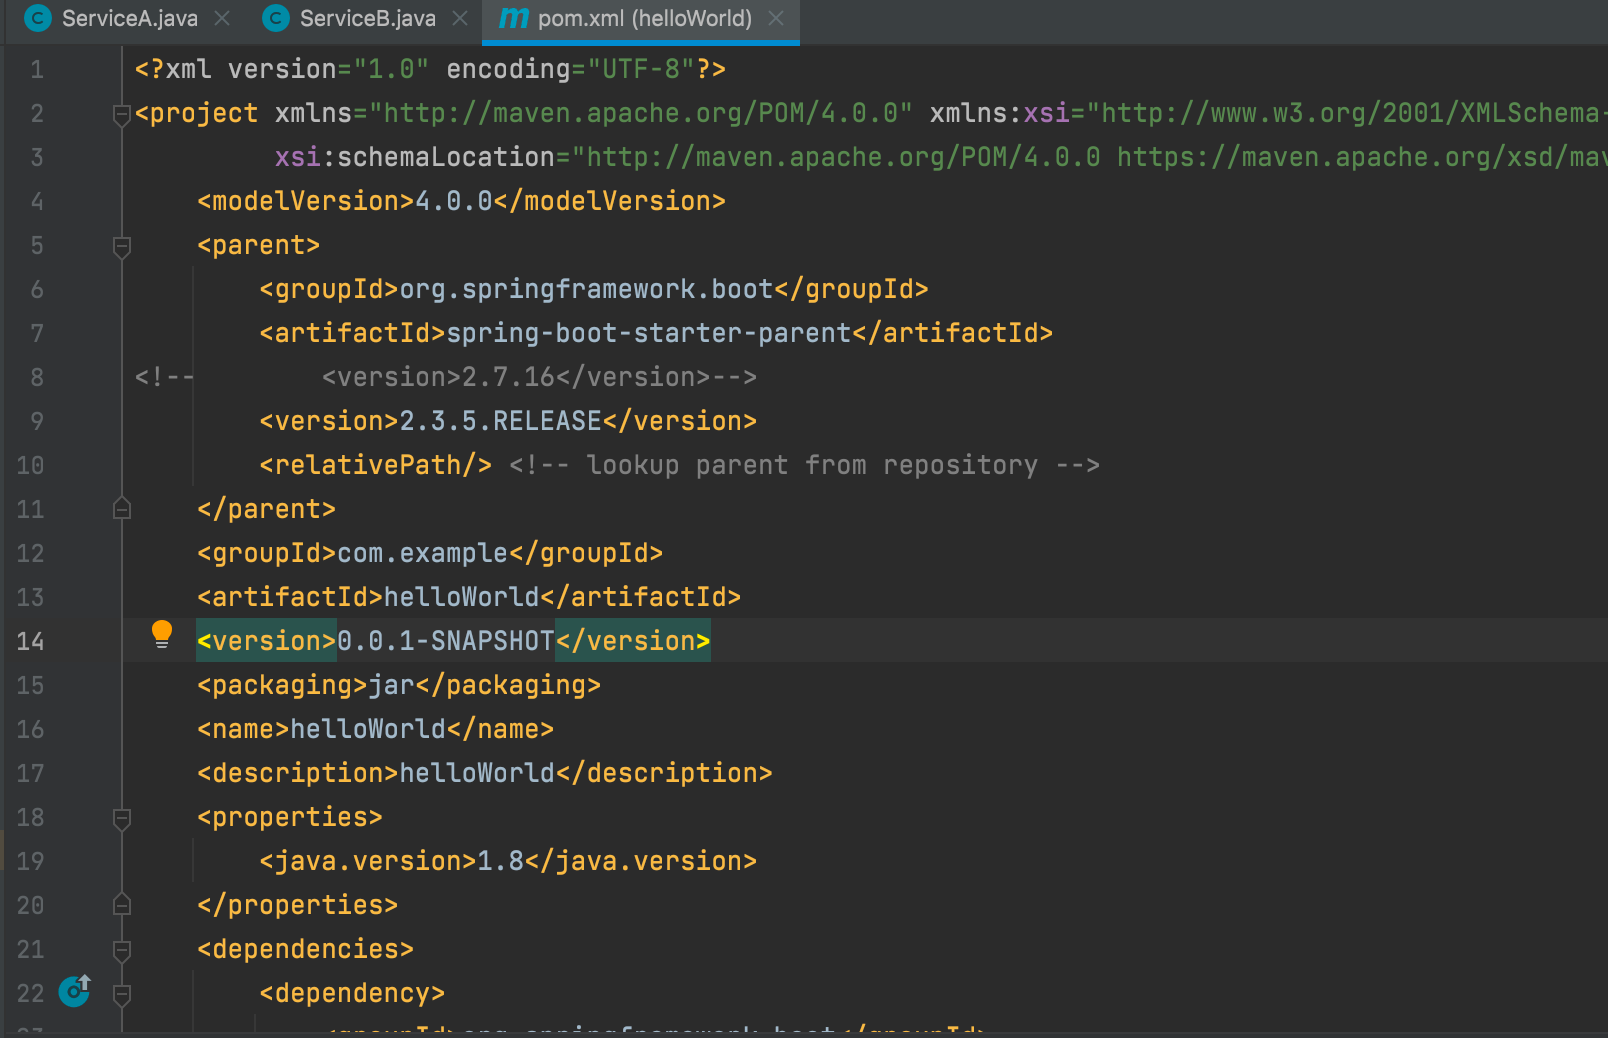This screenshot has height=1038, width=1608.
Task: Switch to the ServiceB.java tab
Action: 367,19
